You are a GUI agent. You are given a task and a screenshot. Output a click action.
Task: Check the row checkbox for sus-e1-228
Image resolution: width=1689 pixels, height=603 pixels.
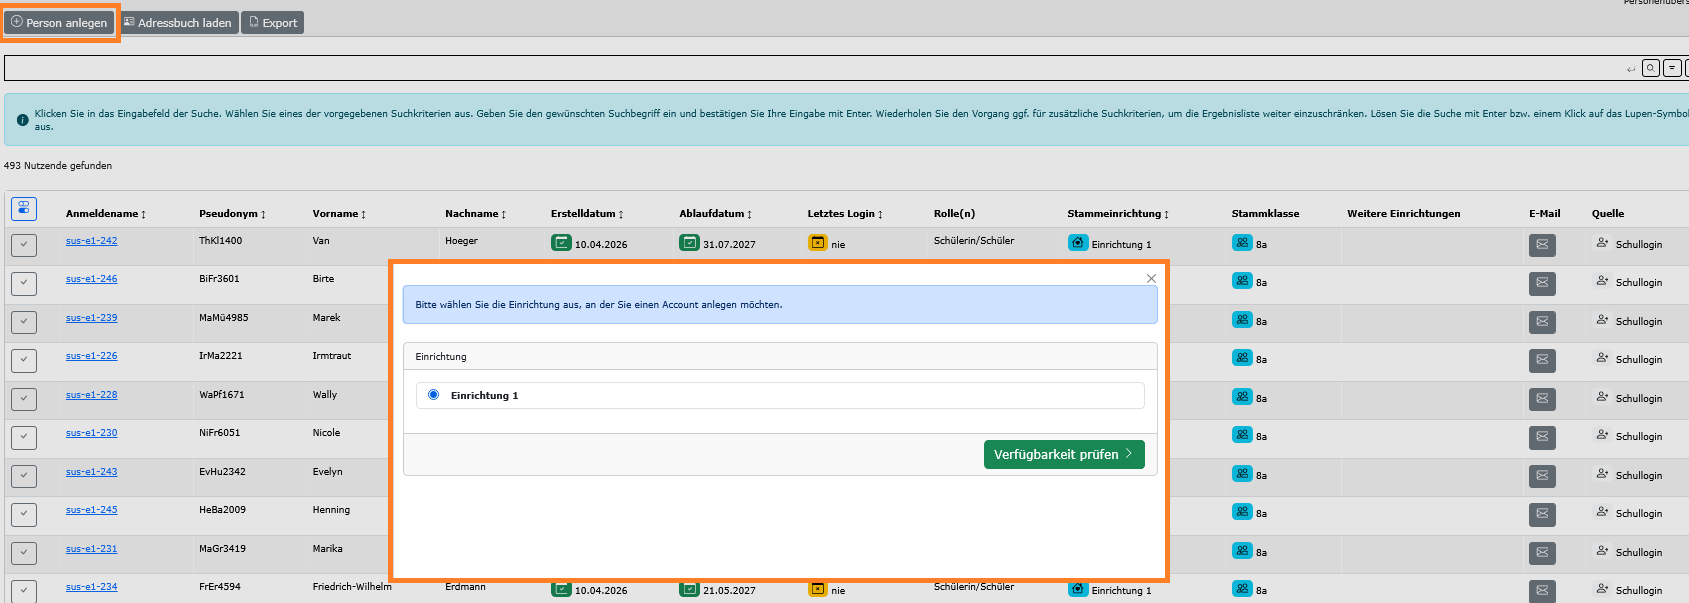[24, 399]
